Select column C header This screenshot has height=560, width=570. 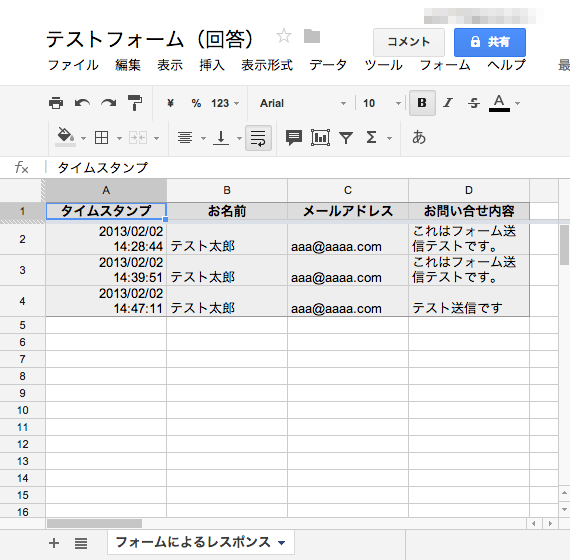348,190
